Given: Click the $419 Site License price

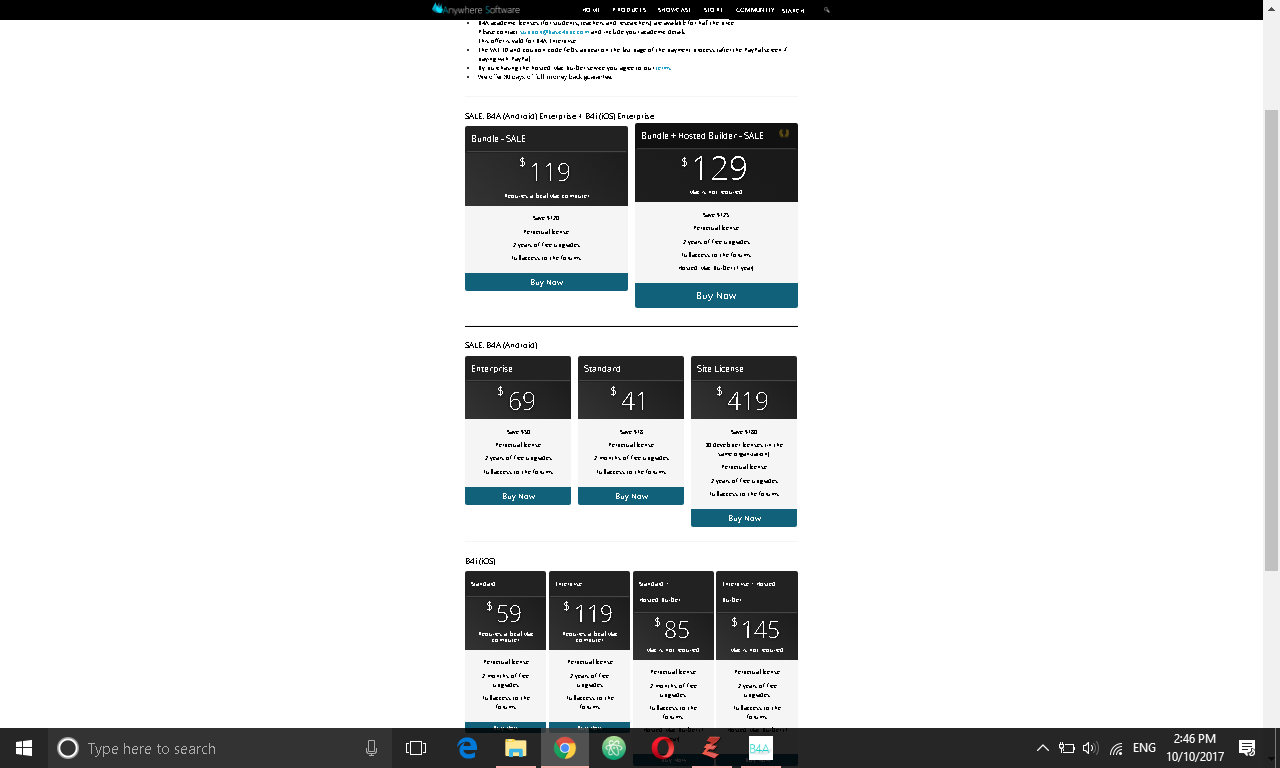Looking at the screenshot, I should coord(743,400).
